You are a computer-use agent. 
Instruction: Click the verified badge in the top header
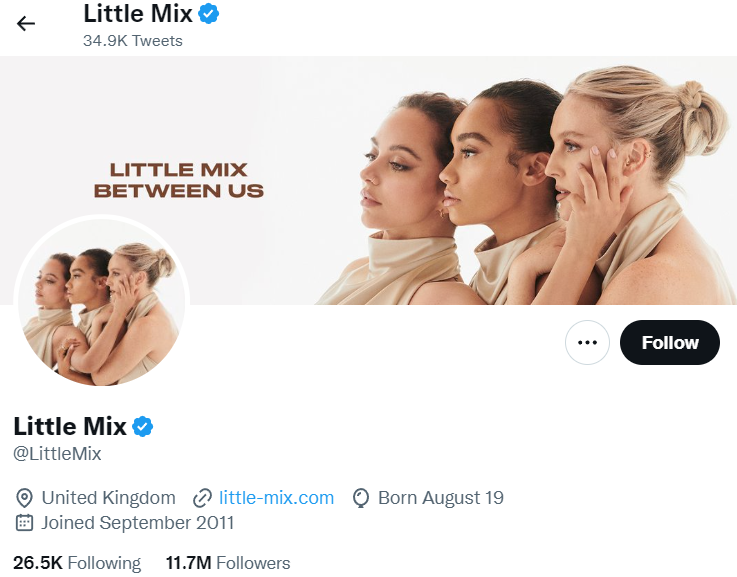[209, 14]
